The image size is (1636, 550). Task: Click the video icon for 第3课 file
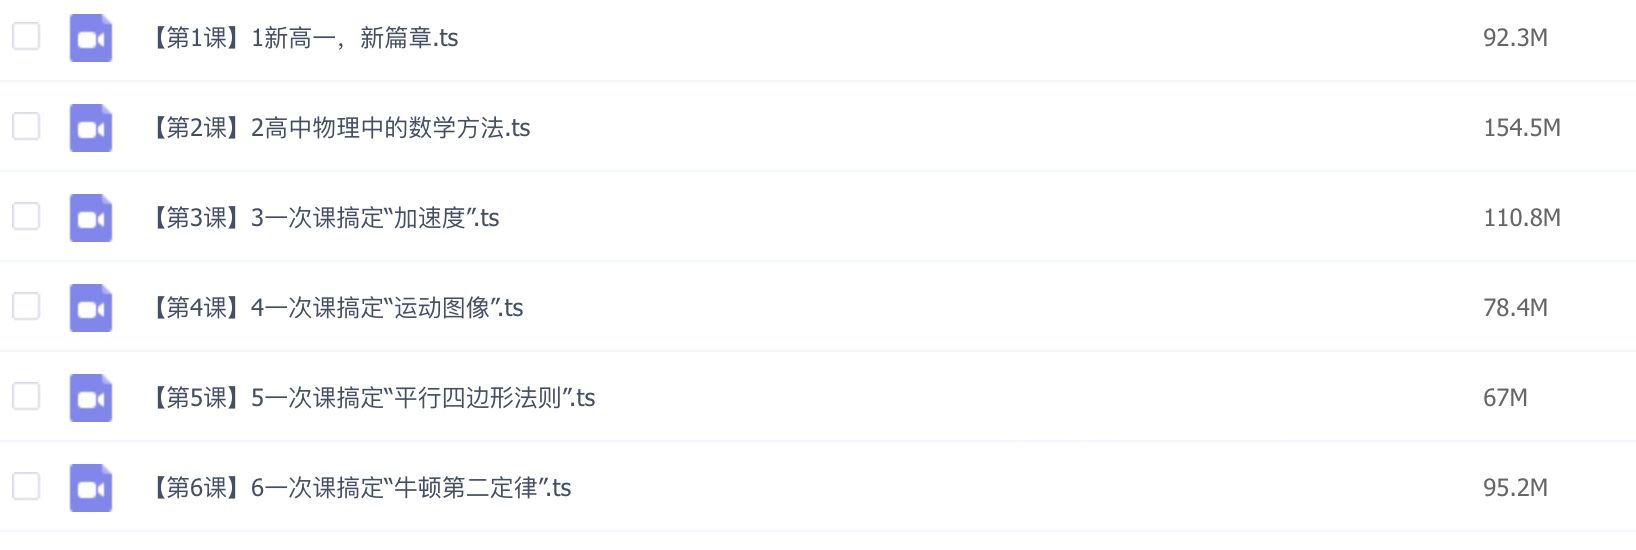pos(90,218)
